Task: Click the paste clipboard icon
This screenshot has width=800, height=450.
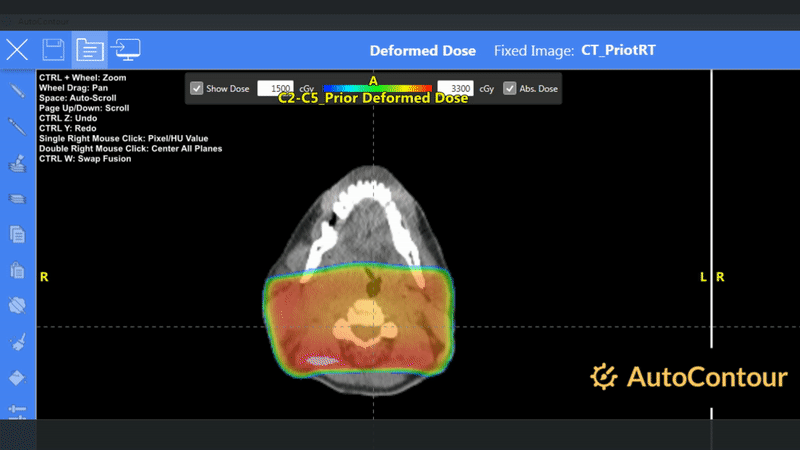Action: pos(17,270)
